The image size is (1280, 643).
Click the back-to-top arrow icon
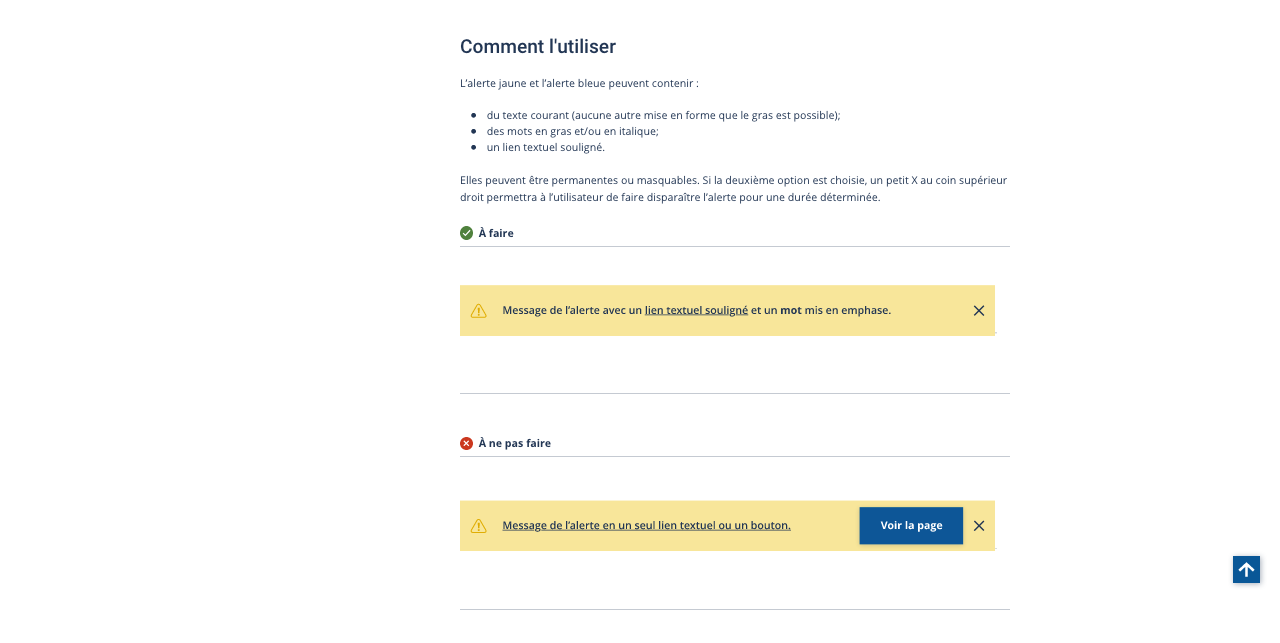click(x=1246, y=570)
